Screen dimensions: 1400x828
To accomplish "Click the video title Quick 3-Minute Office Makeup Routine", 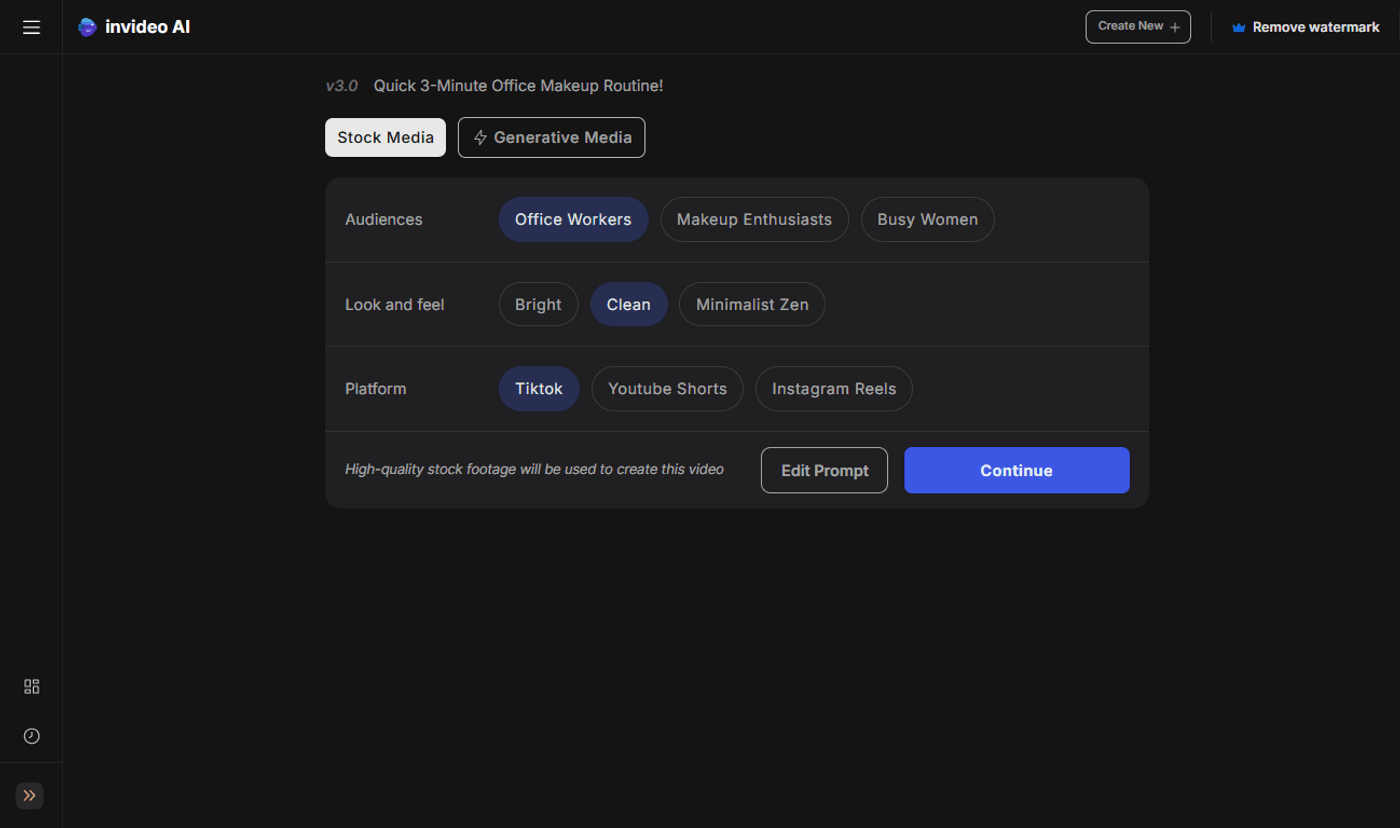I will click(x=518, y=86).
